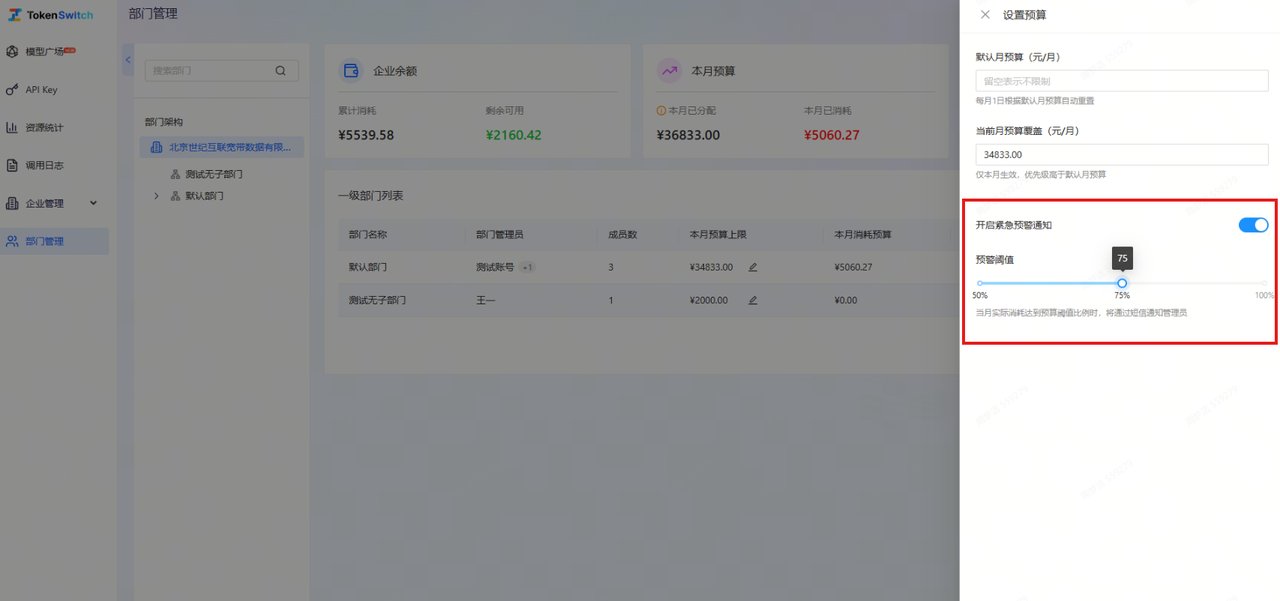Viewport: 1280px width, 601px height.
Task: Open 模型广场 via its cube icon
Action: pos(12,51)
